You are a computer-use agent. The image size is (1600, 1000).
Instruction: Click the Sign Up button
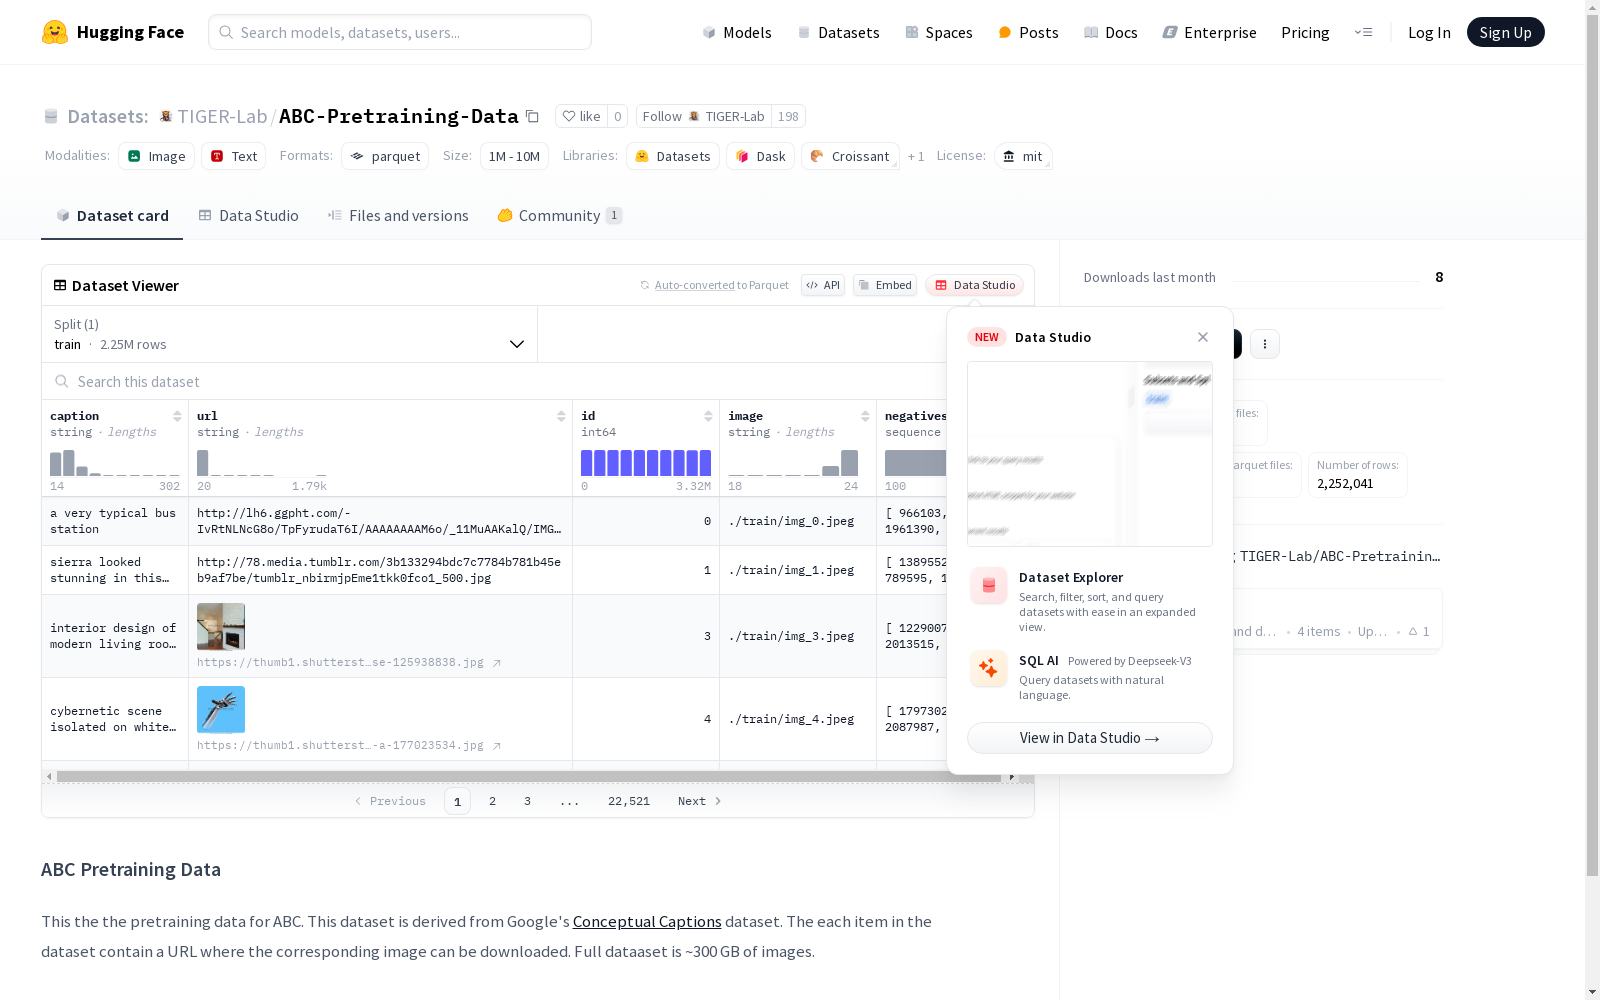coord(1505,32)
